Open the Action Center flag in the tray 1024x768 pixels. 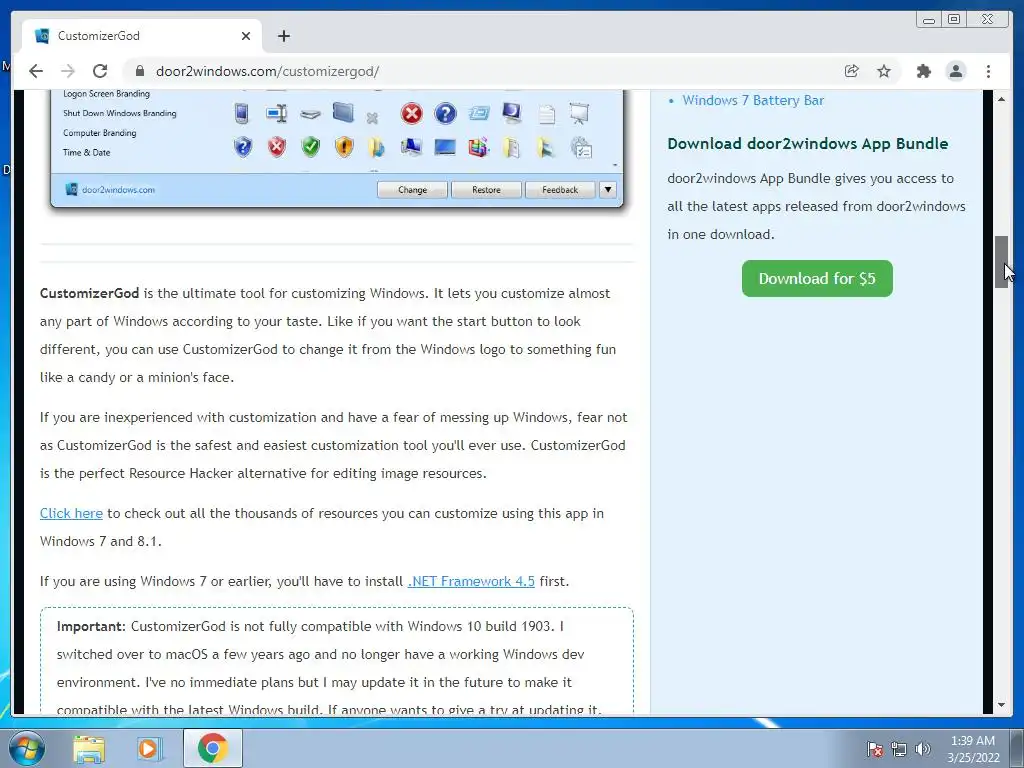pyautogui.click(x=874, y=749)
